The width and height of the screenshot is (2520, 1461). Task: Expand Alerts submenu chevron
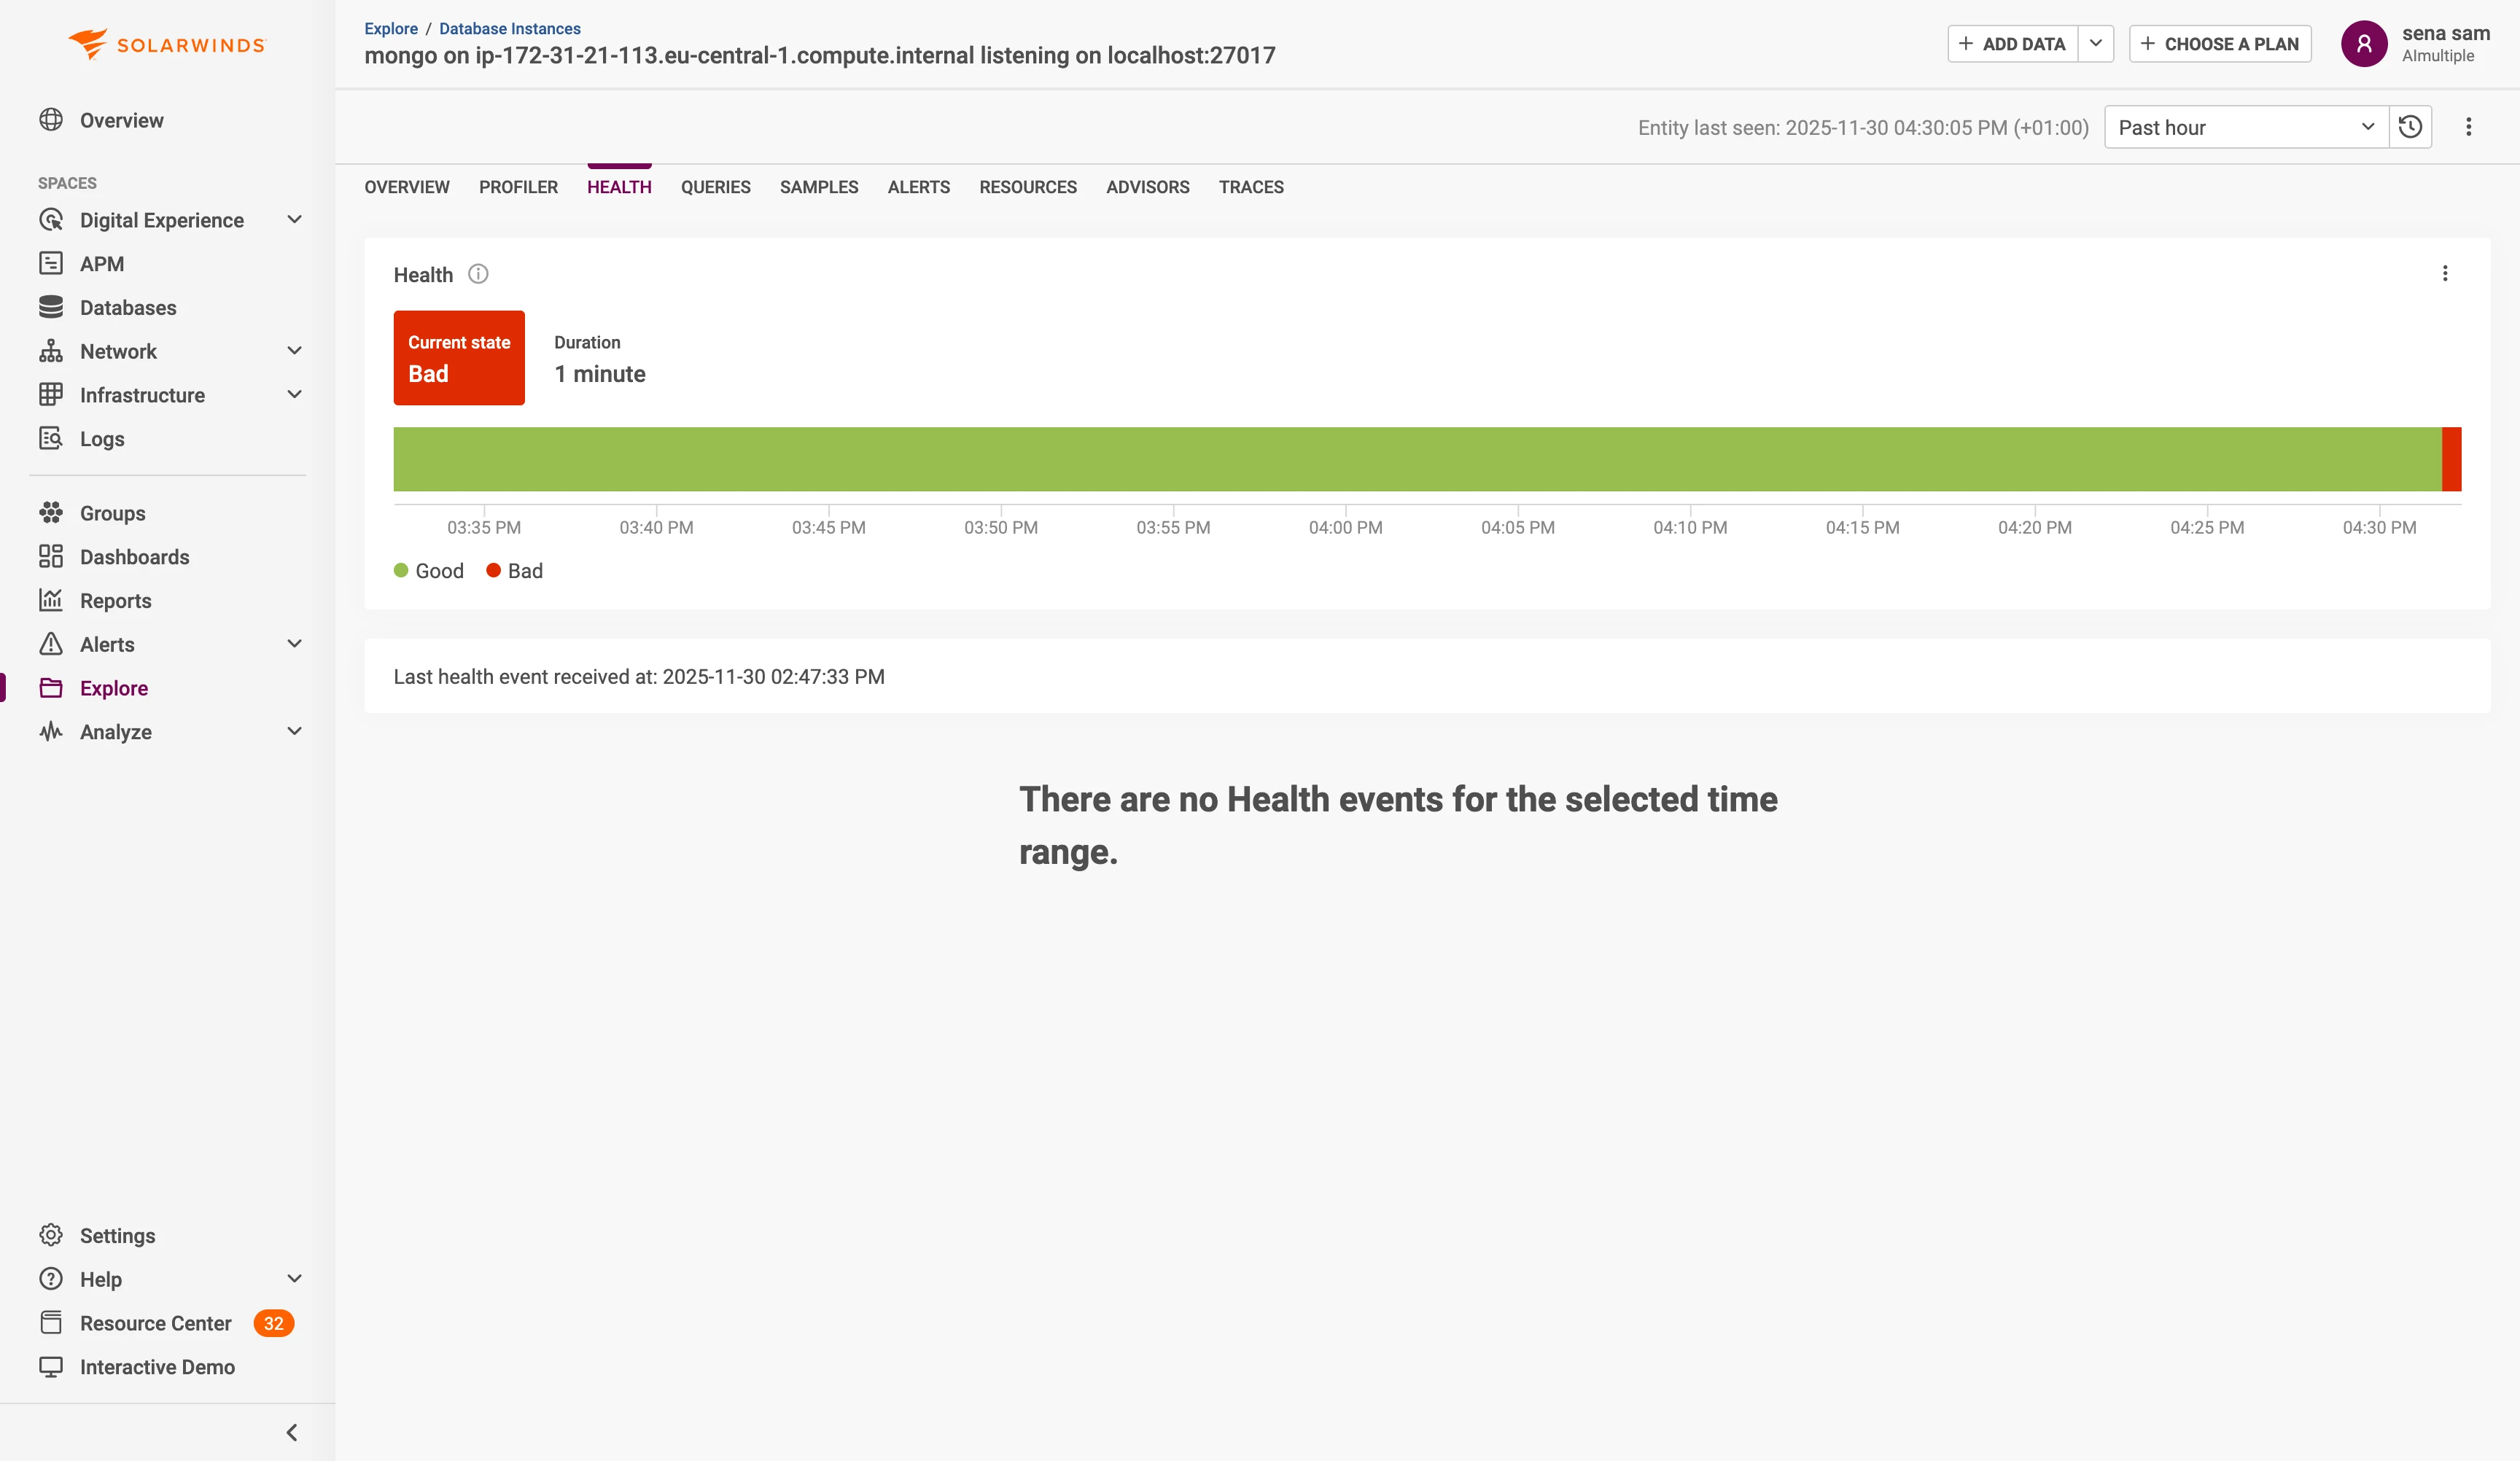(294, 644)
